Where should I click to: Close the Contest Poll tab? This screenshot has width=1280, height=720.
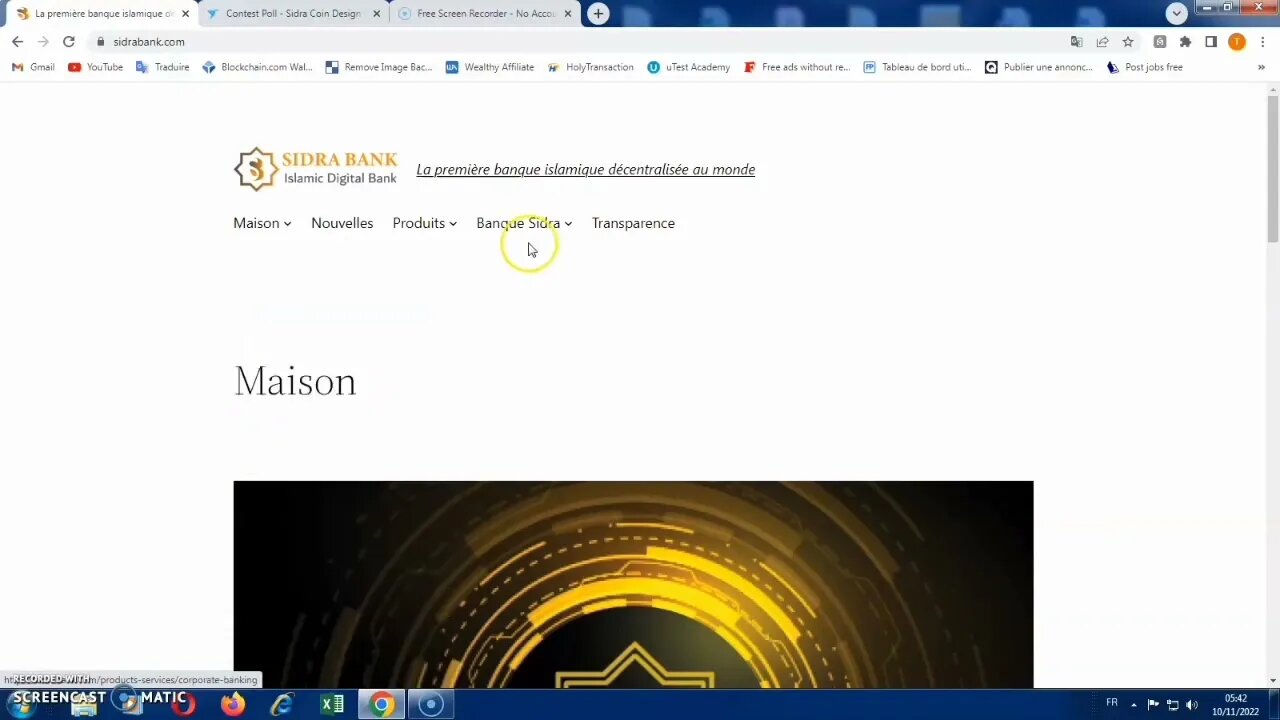tap(377, 14)
